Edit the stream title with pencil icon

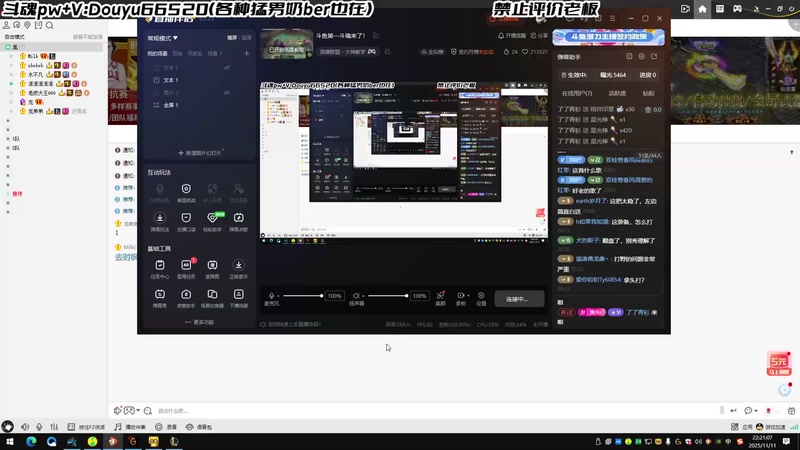pos(376,35)
